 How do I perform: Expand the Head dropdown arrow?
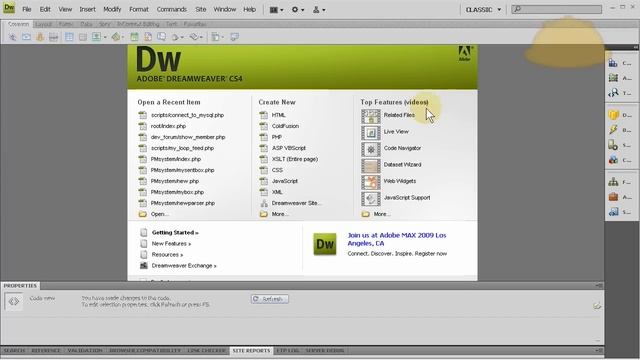click(x=182, y=38)
